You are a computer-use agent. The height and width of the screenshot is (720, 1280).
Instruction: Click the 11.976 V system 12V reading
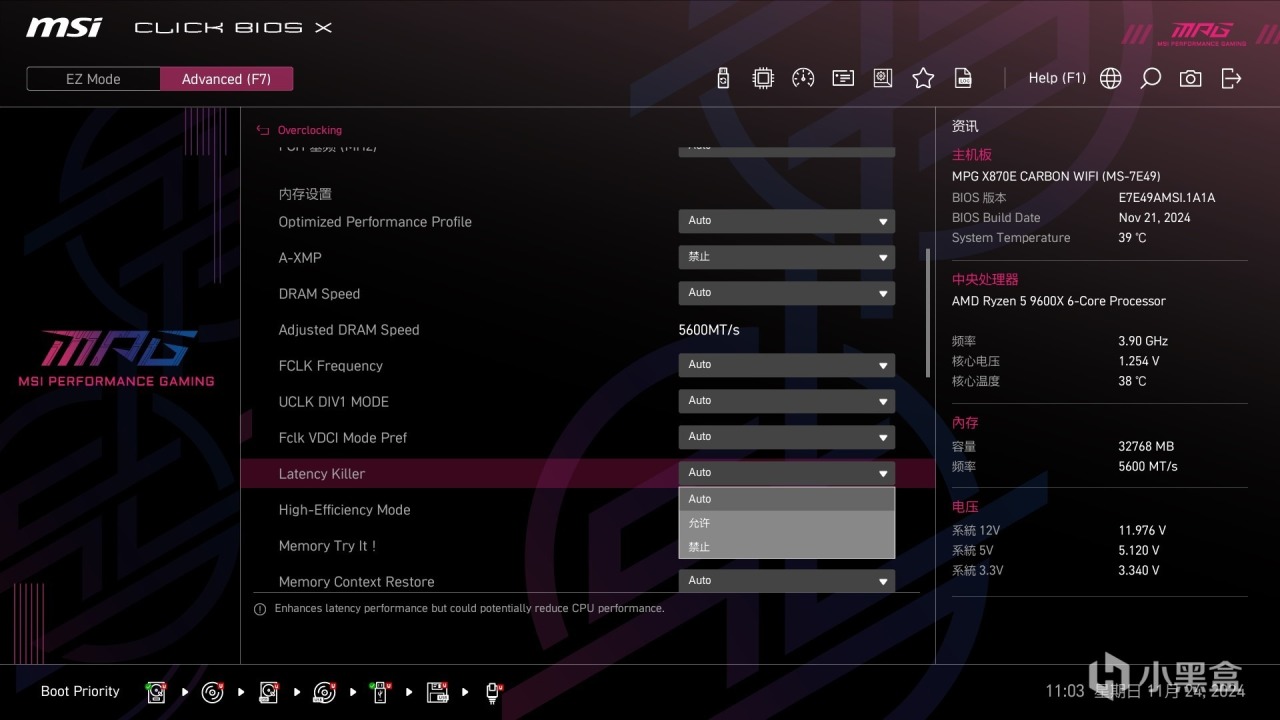tap(1142, 531)
